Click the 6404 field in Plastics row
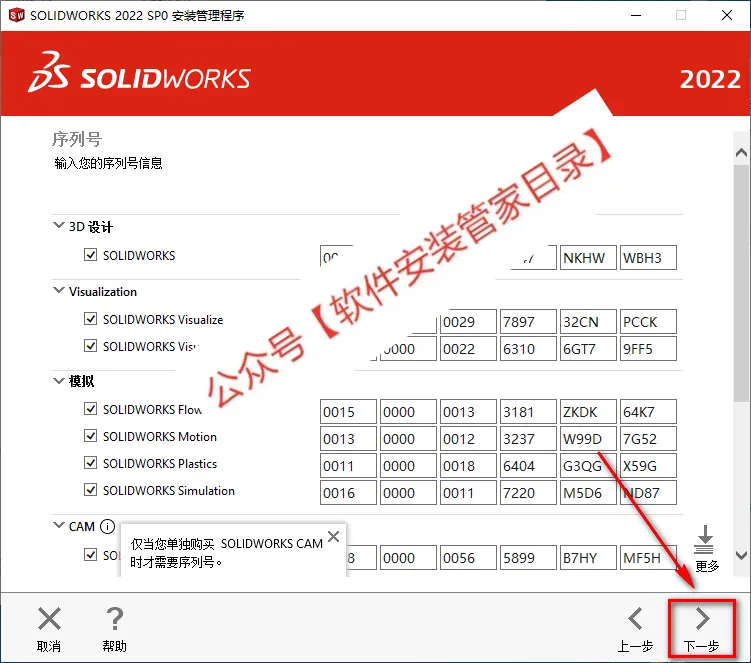 tap(528, 466)
